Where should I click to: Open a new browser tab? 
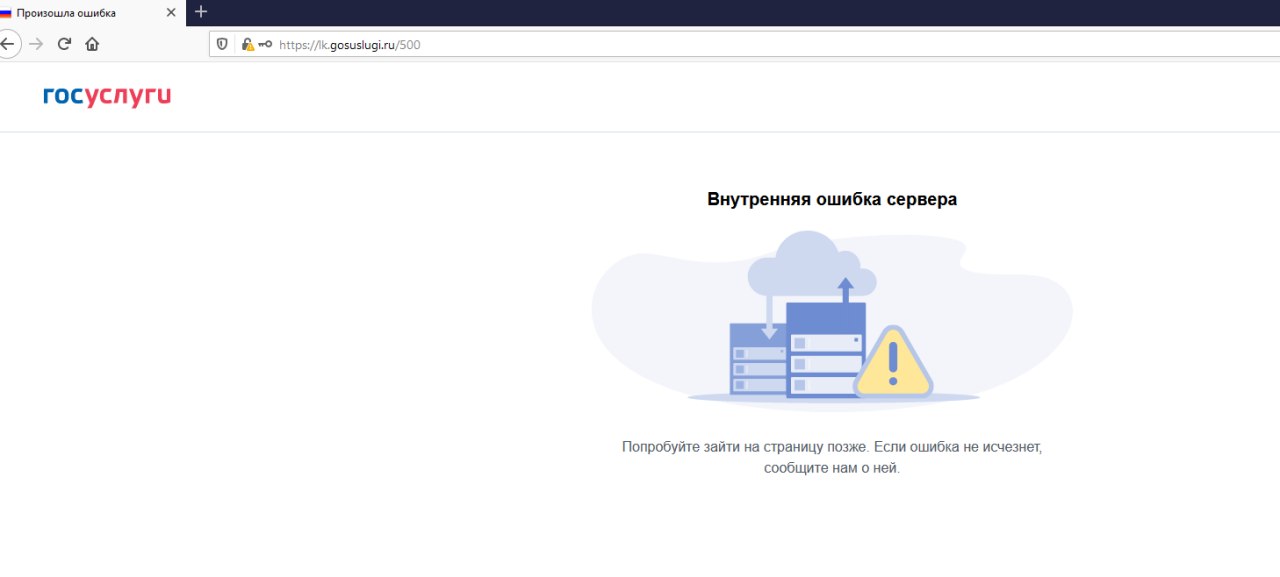(201, 12)
